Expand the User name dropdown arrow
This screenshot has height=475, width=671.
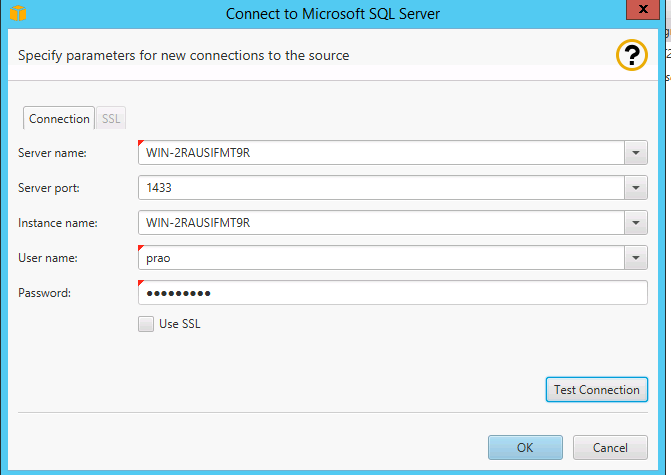click(x=636, y=258)
